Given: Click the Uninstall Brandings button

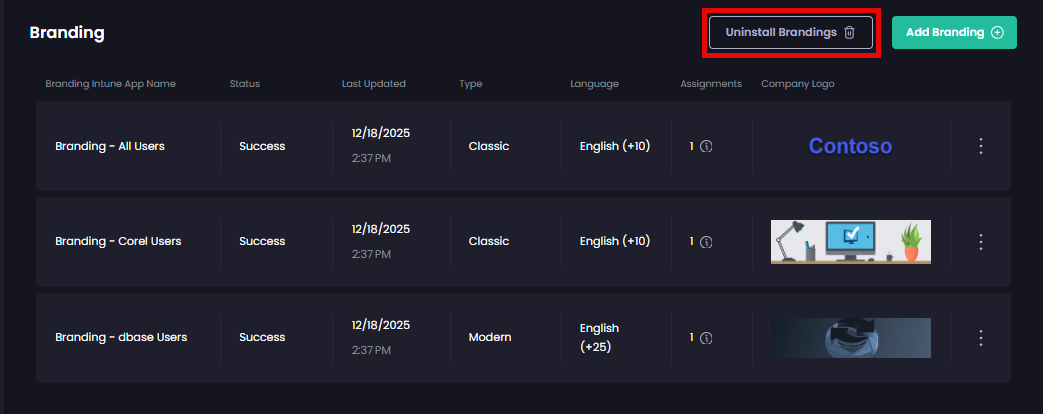Looking at the screenshot, I should click(x=790, y=32).
